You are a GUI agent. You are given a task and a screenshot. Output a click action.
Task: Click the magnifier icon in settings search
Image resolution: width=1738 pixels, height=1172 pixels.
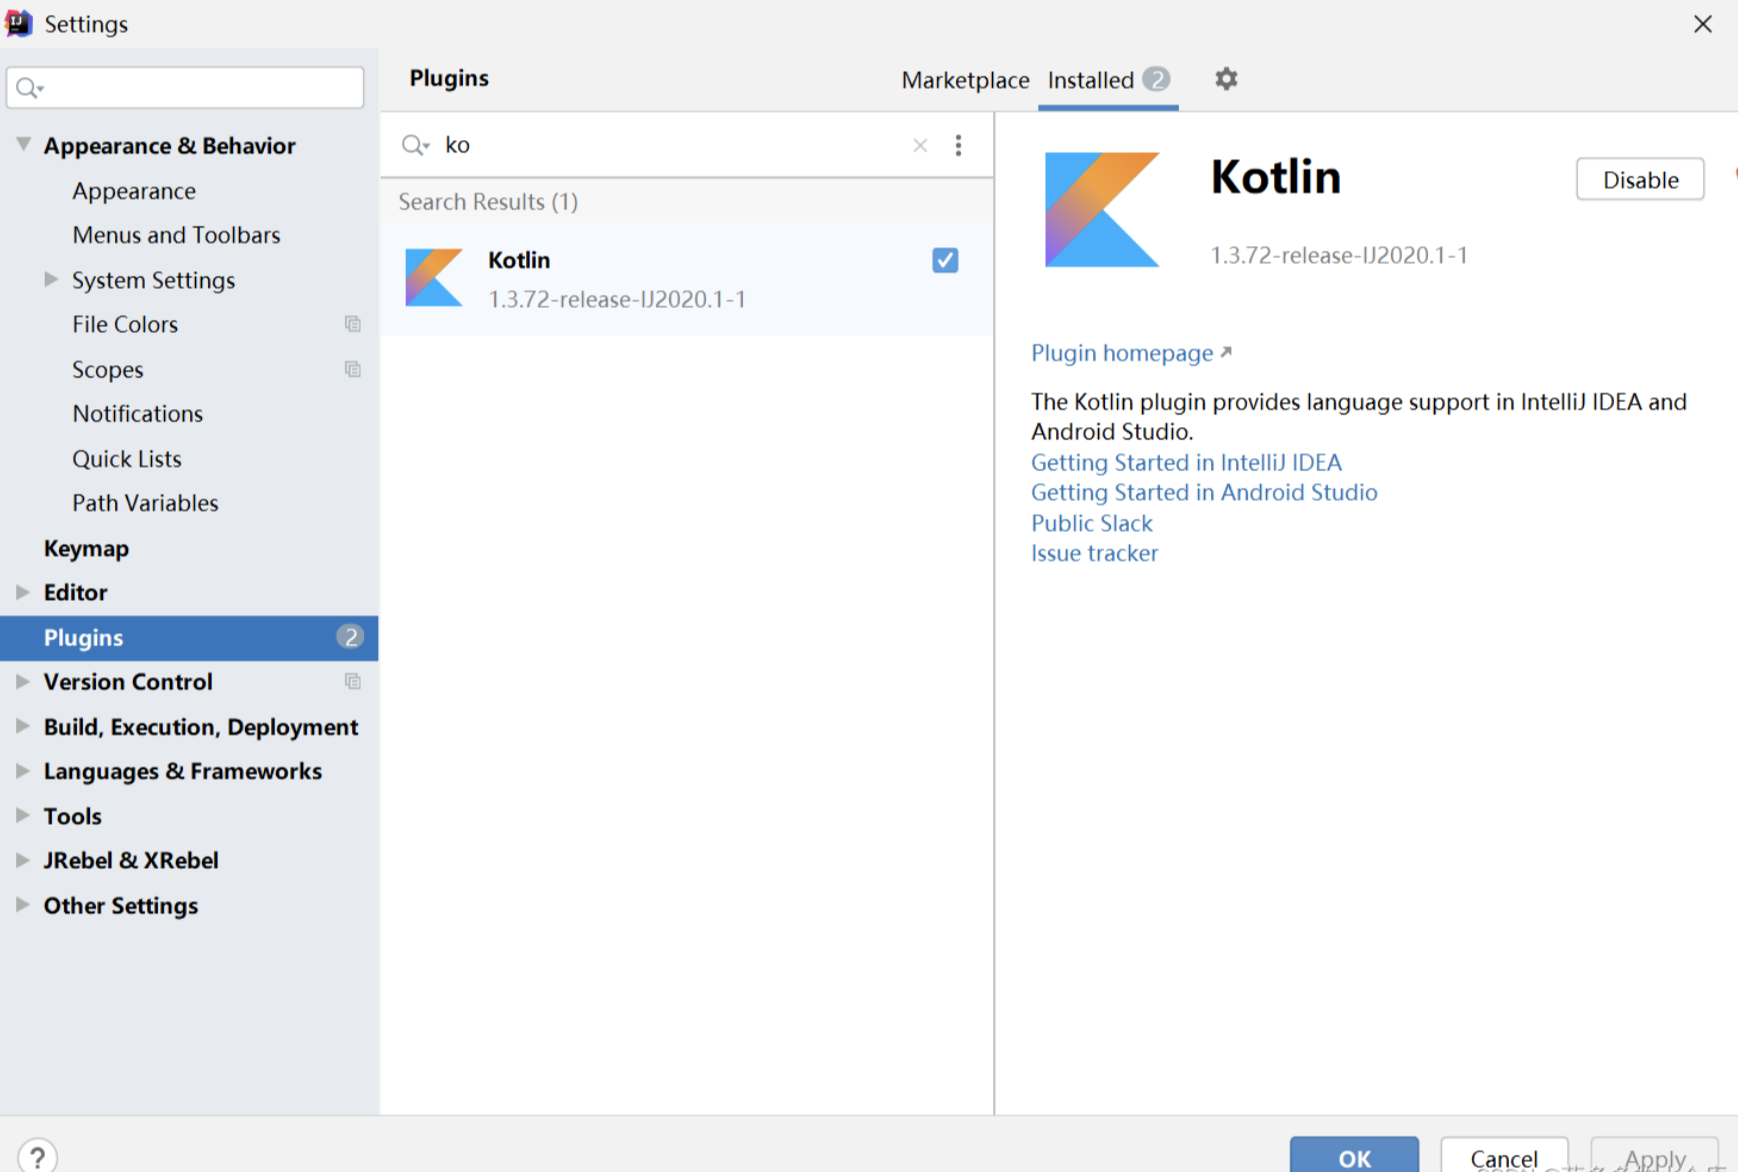point(29,88)
